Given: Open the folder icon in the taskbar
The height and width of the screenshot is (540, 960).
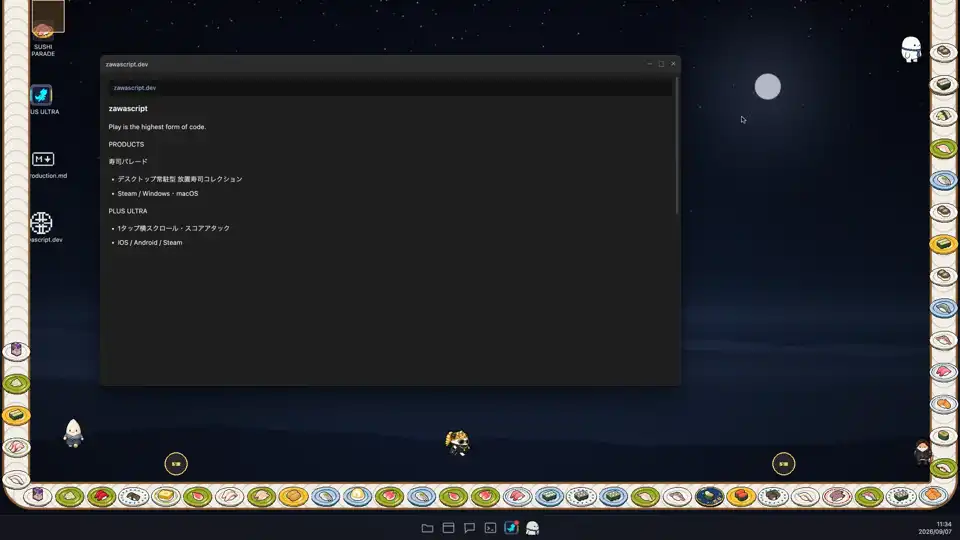Looking at the screenshot, I should point(427,528).
